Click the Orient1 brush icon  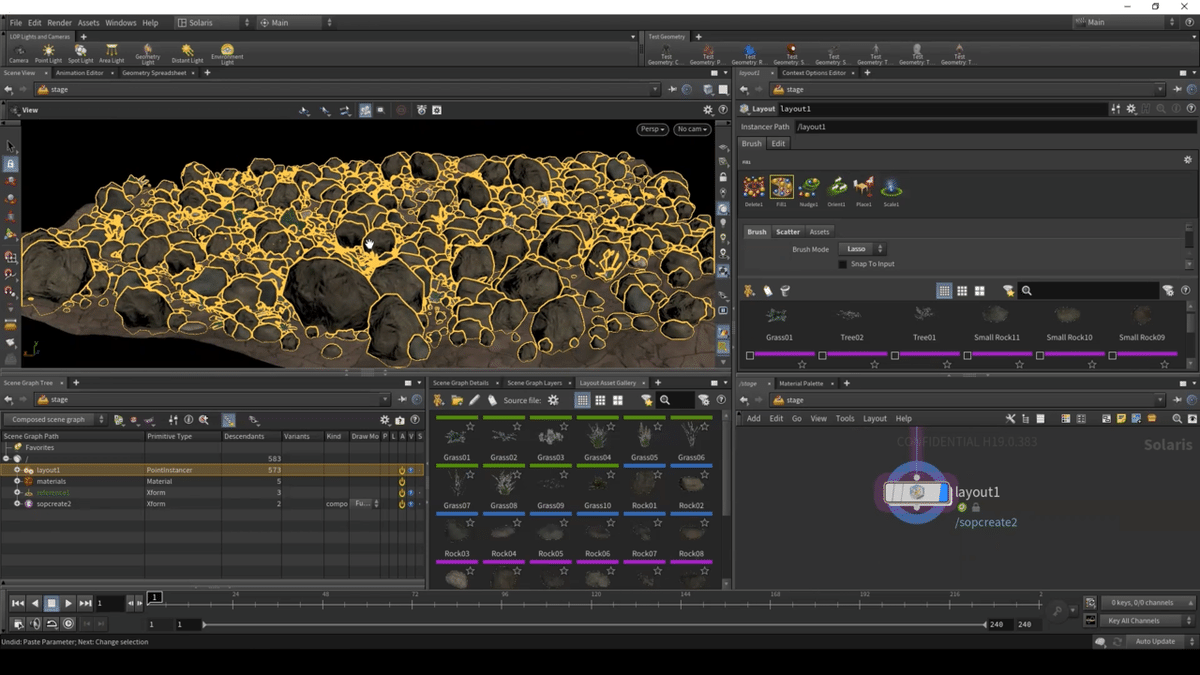coord(837,187)
